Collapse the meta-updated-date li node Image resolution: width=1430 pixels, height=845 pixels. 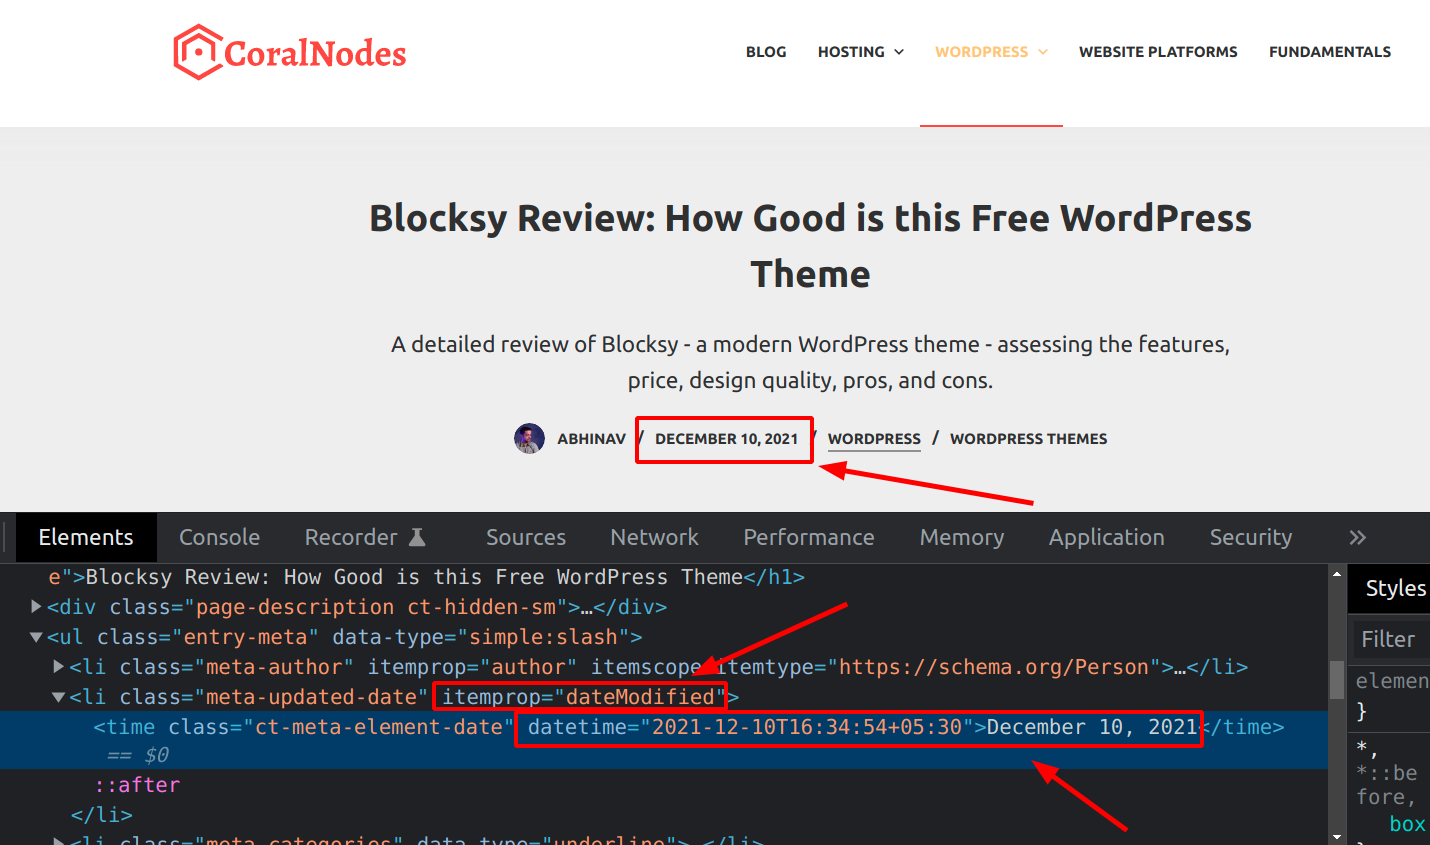59,697
